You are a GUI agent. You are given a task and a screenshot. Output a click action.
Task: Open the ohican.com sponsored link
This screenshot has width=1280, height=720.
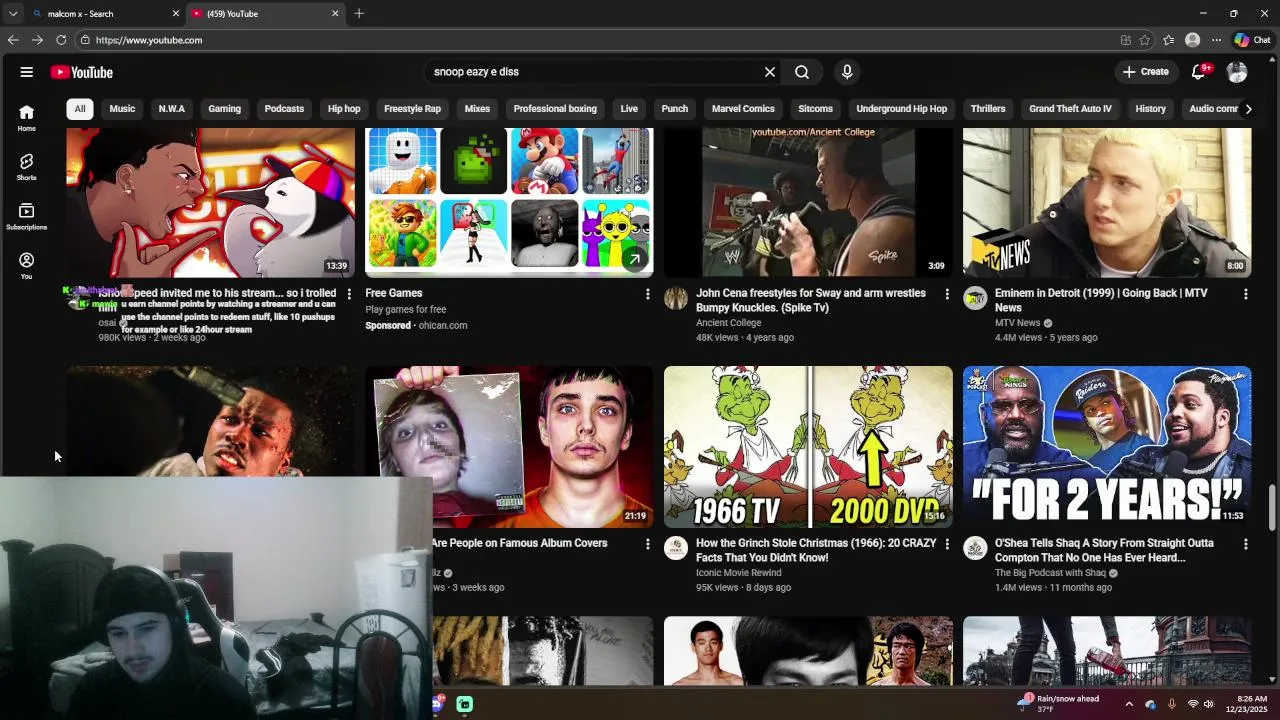click(443, 325)
